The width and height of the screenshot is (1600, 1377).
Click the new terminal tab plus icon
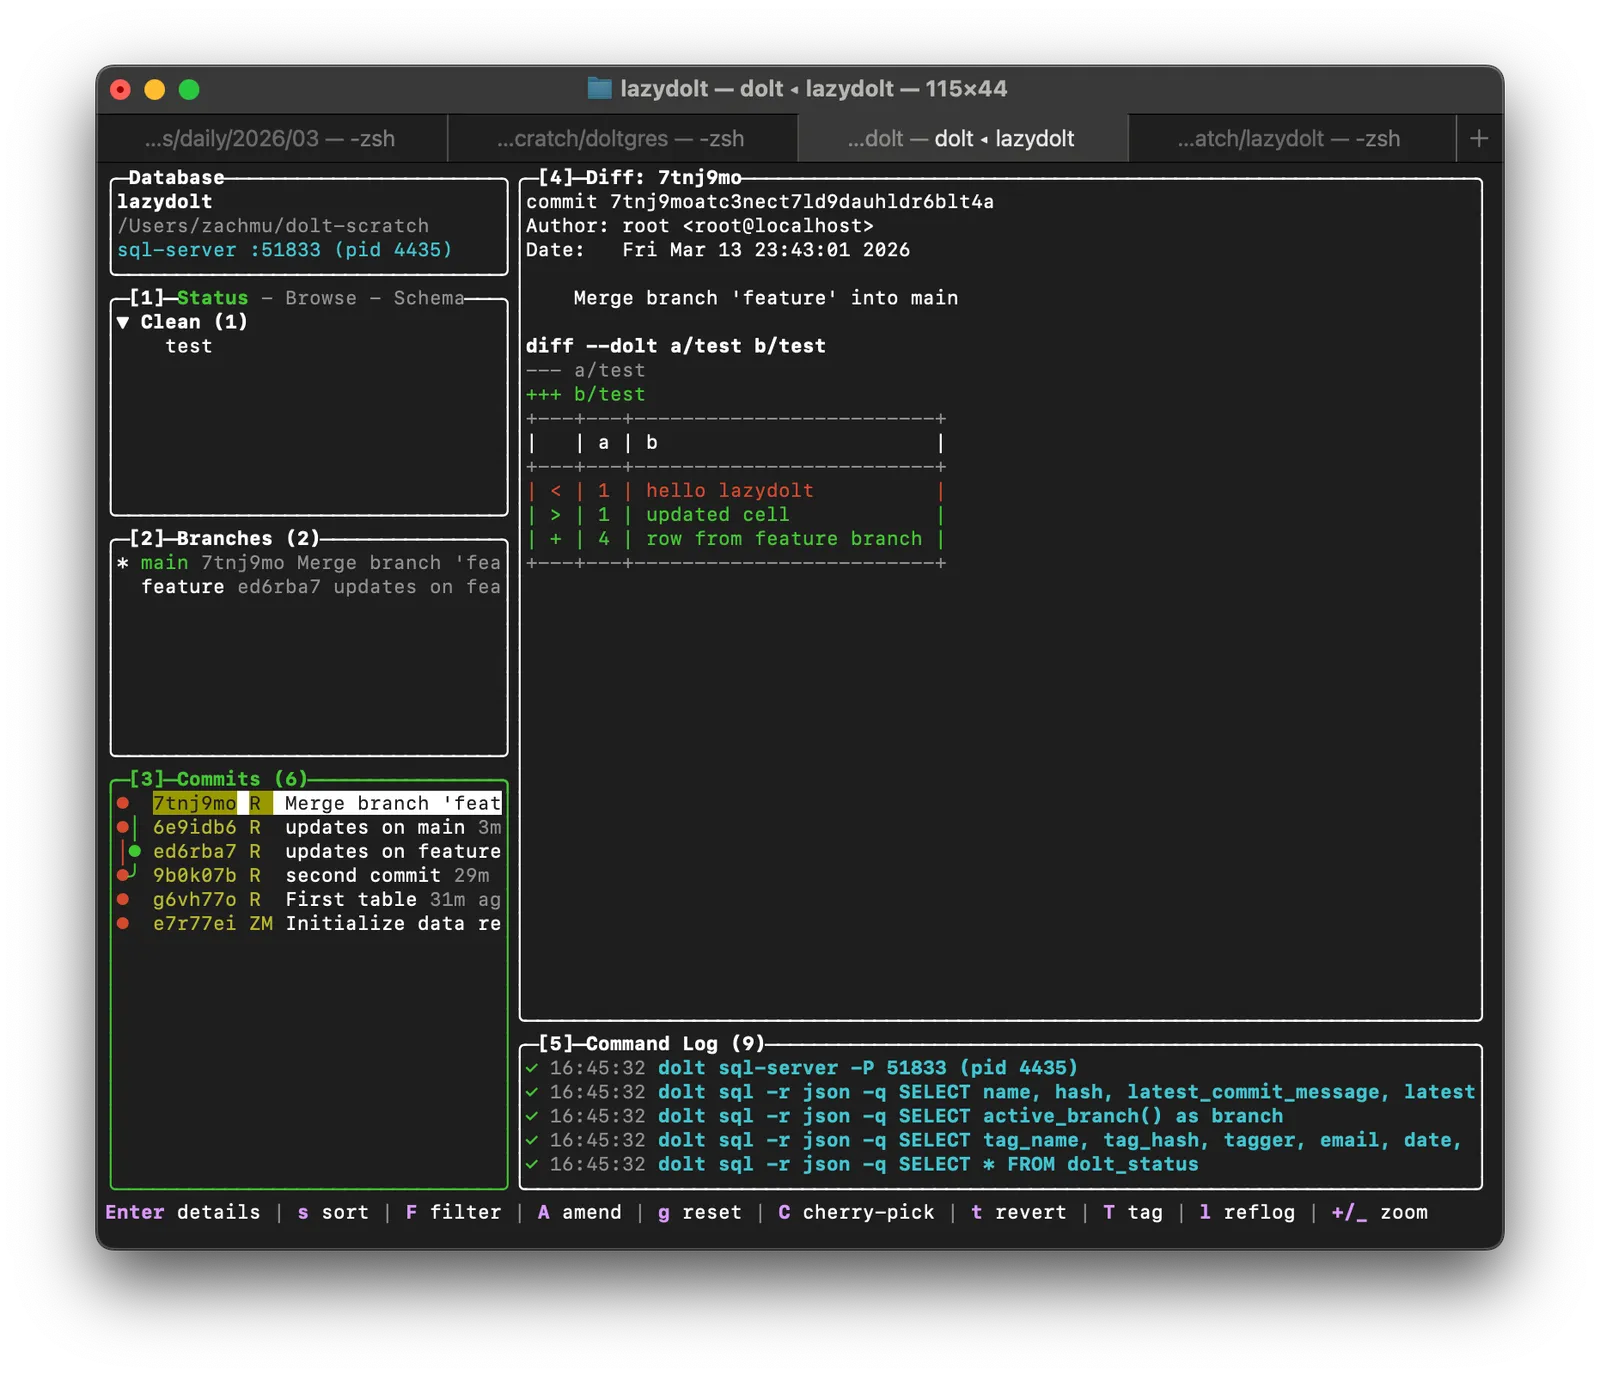1479,139
